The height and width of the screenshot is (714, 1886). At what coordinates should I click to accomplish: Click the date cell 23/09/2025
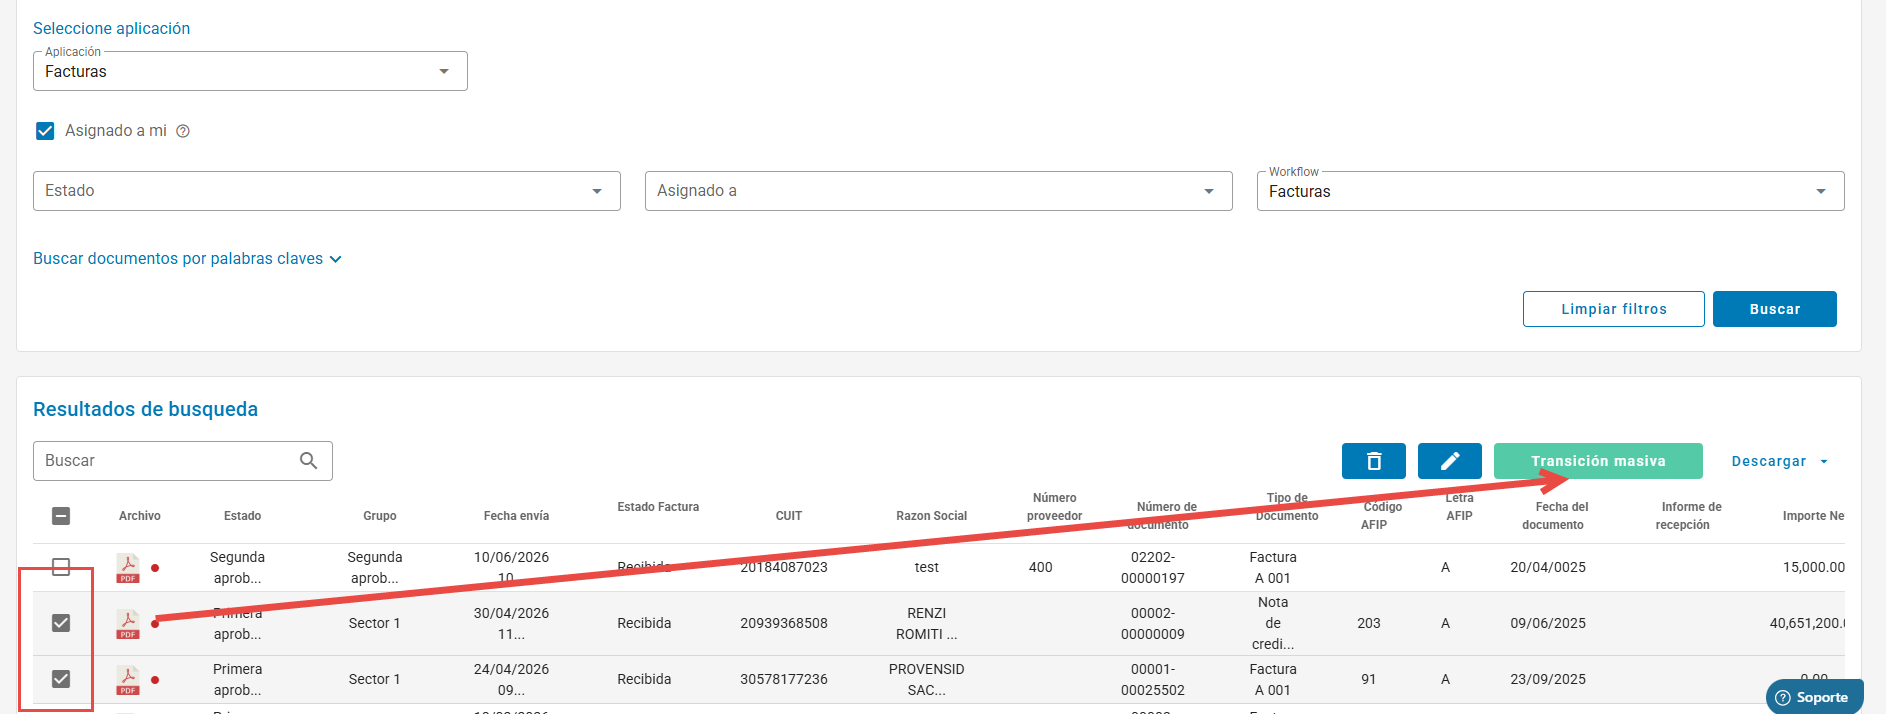(x=1548, y=679)
